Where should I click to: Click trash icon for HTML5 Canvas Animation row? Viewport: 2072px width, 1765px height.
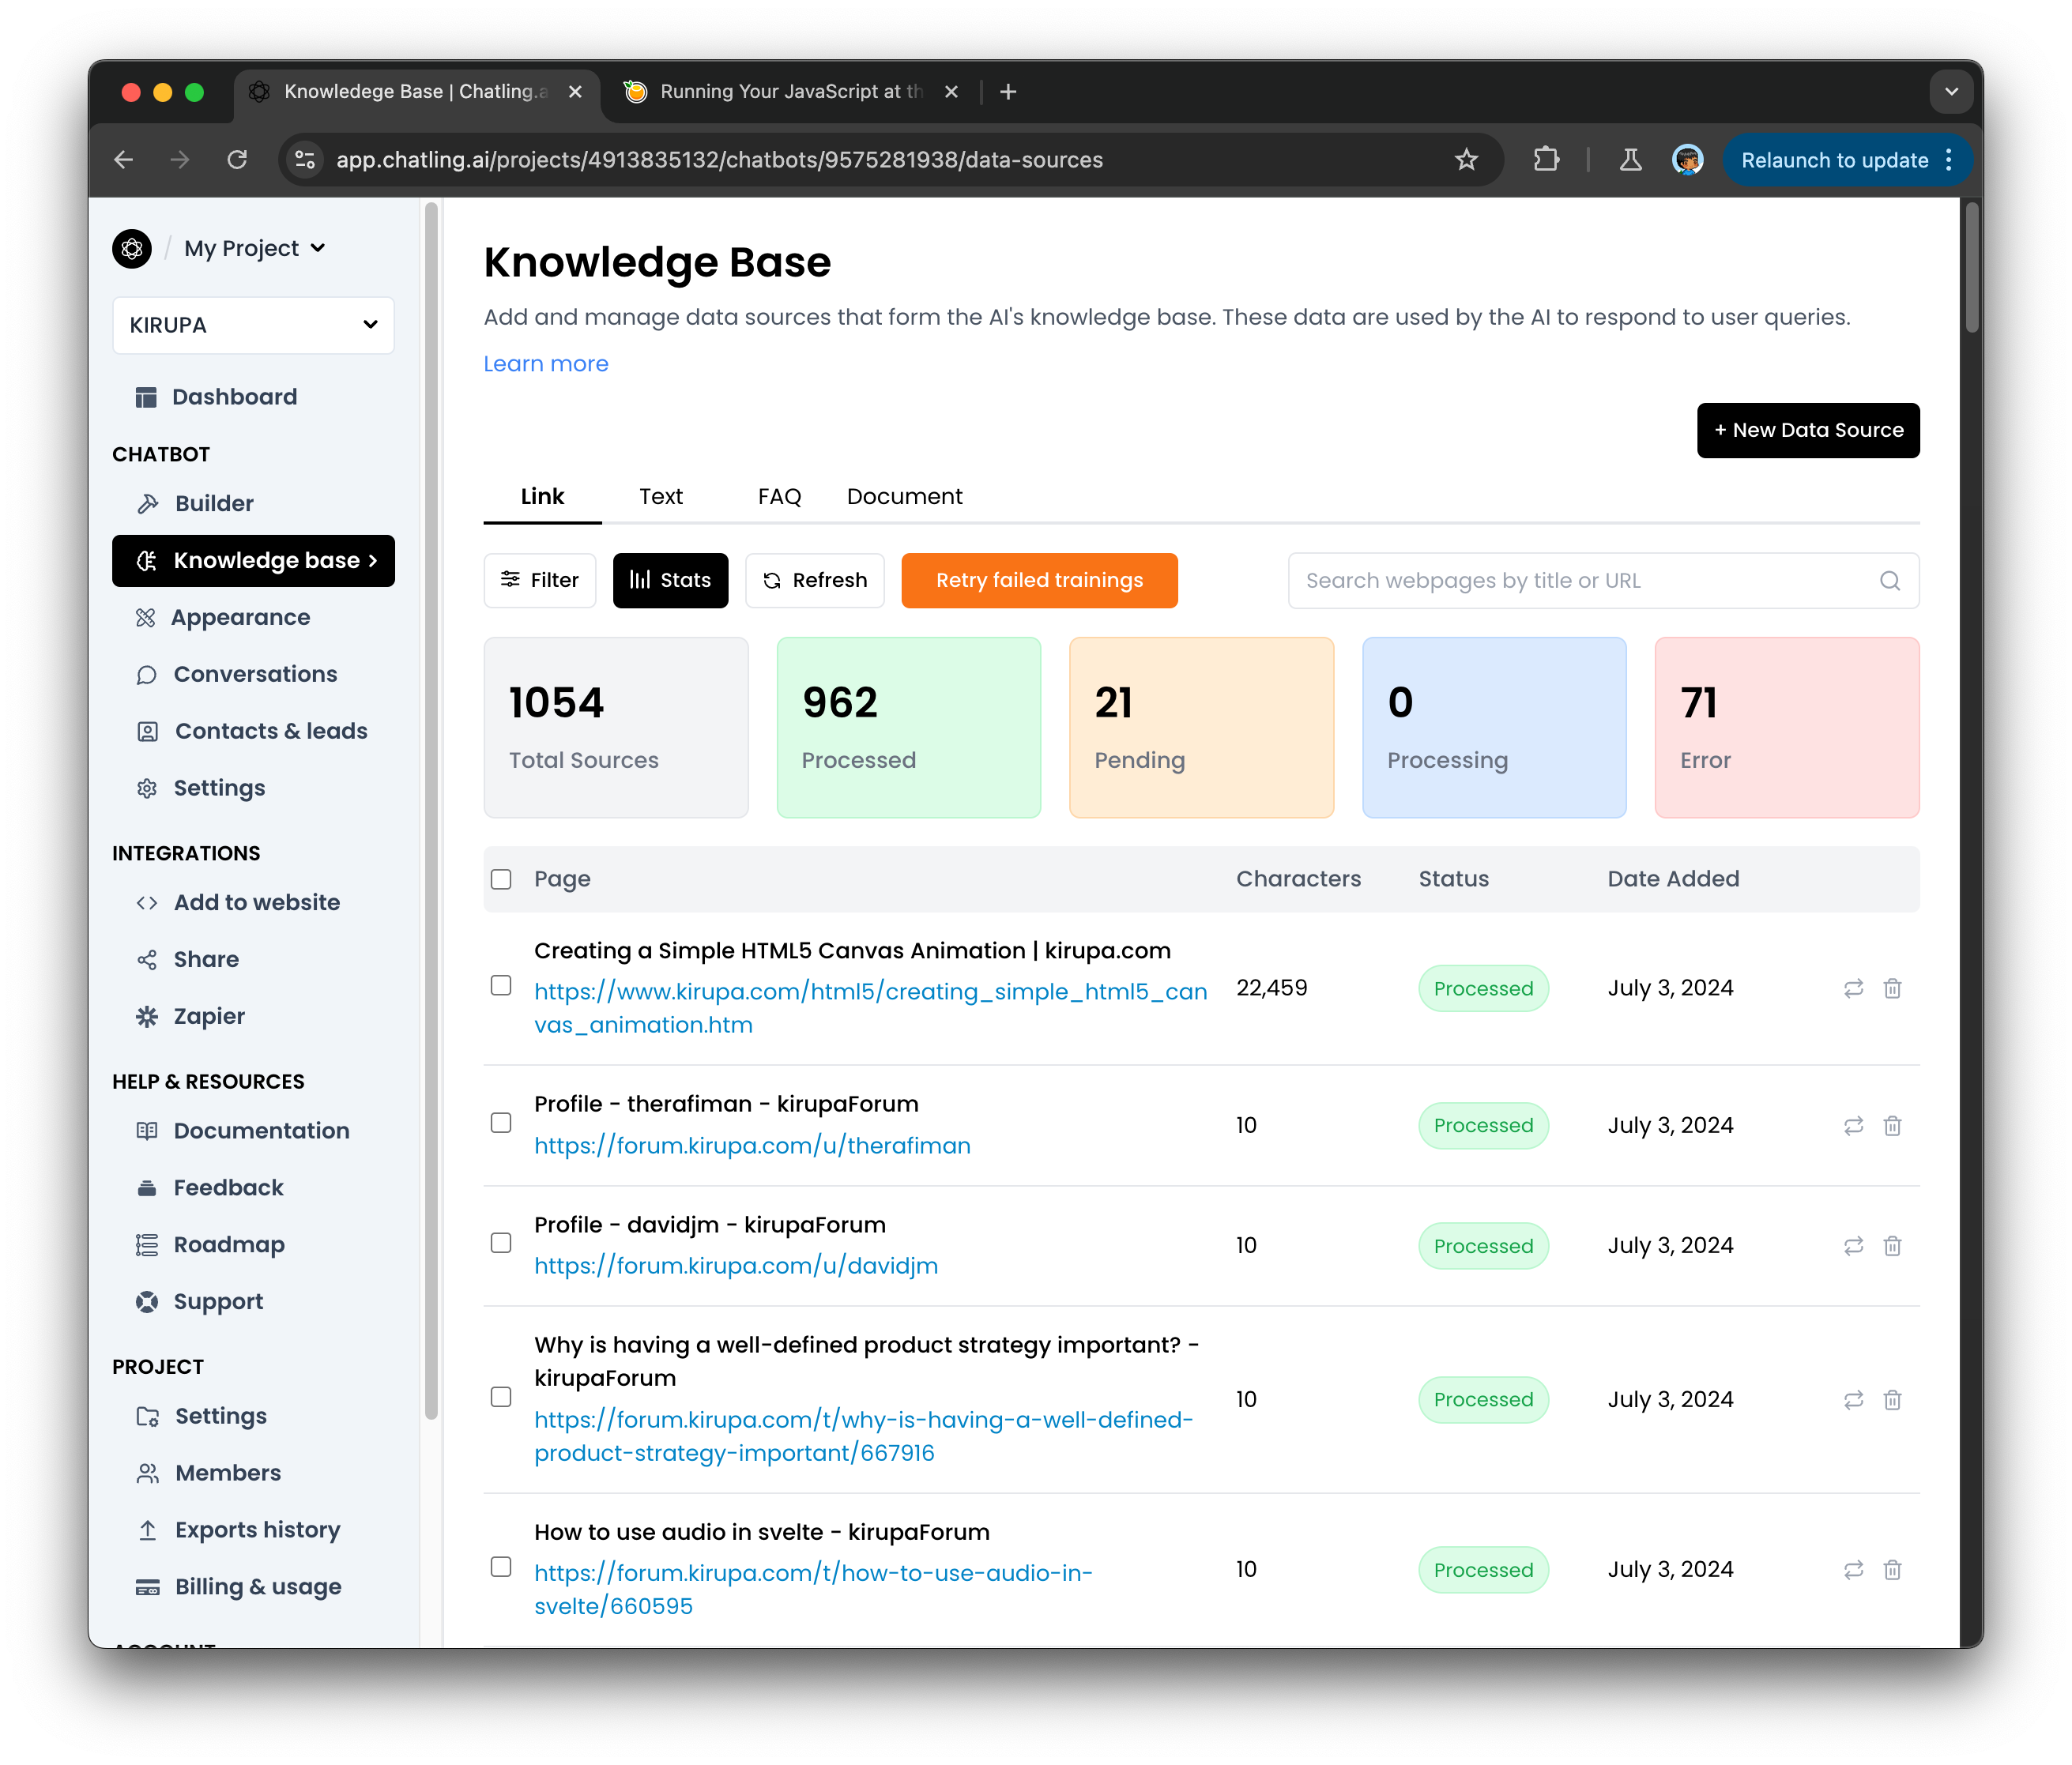(x=1892, y=988)
